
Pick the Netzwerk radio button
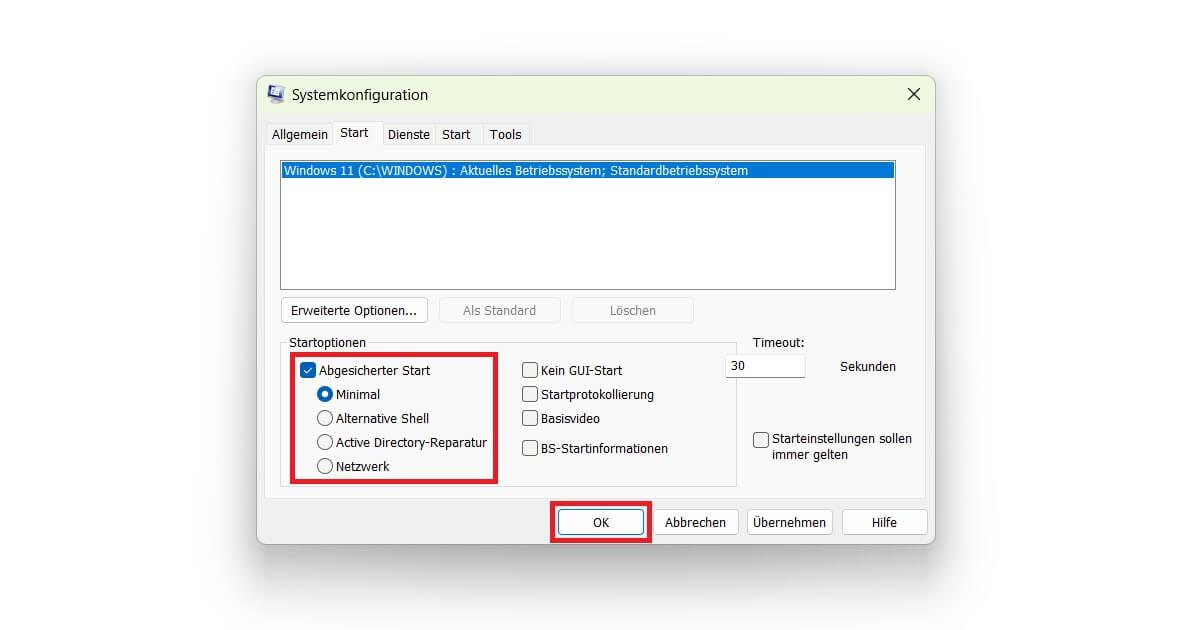(325, 466)
